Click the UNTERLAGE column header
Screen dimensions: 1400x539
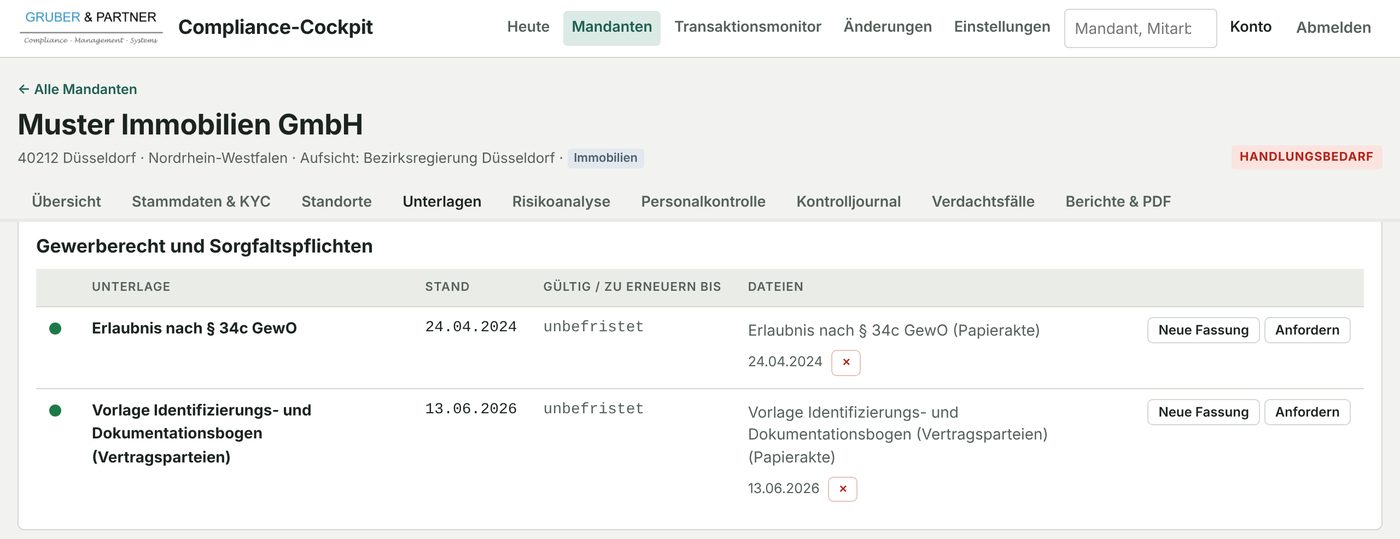(131, 287)
